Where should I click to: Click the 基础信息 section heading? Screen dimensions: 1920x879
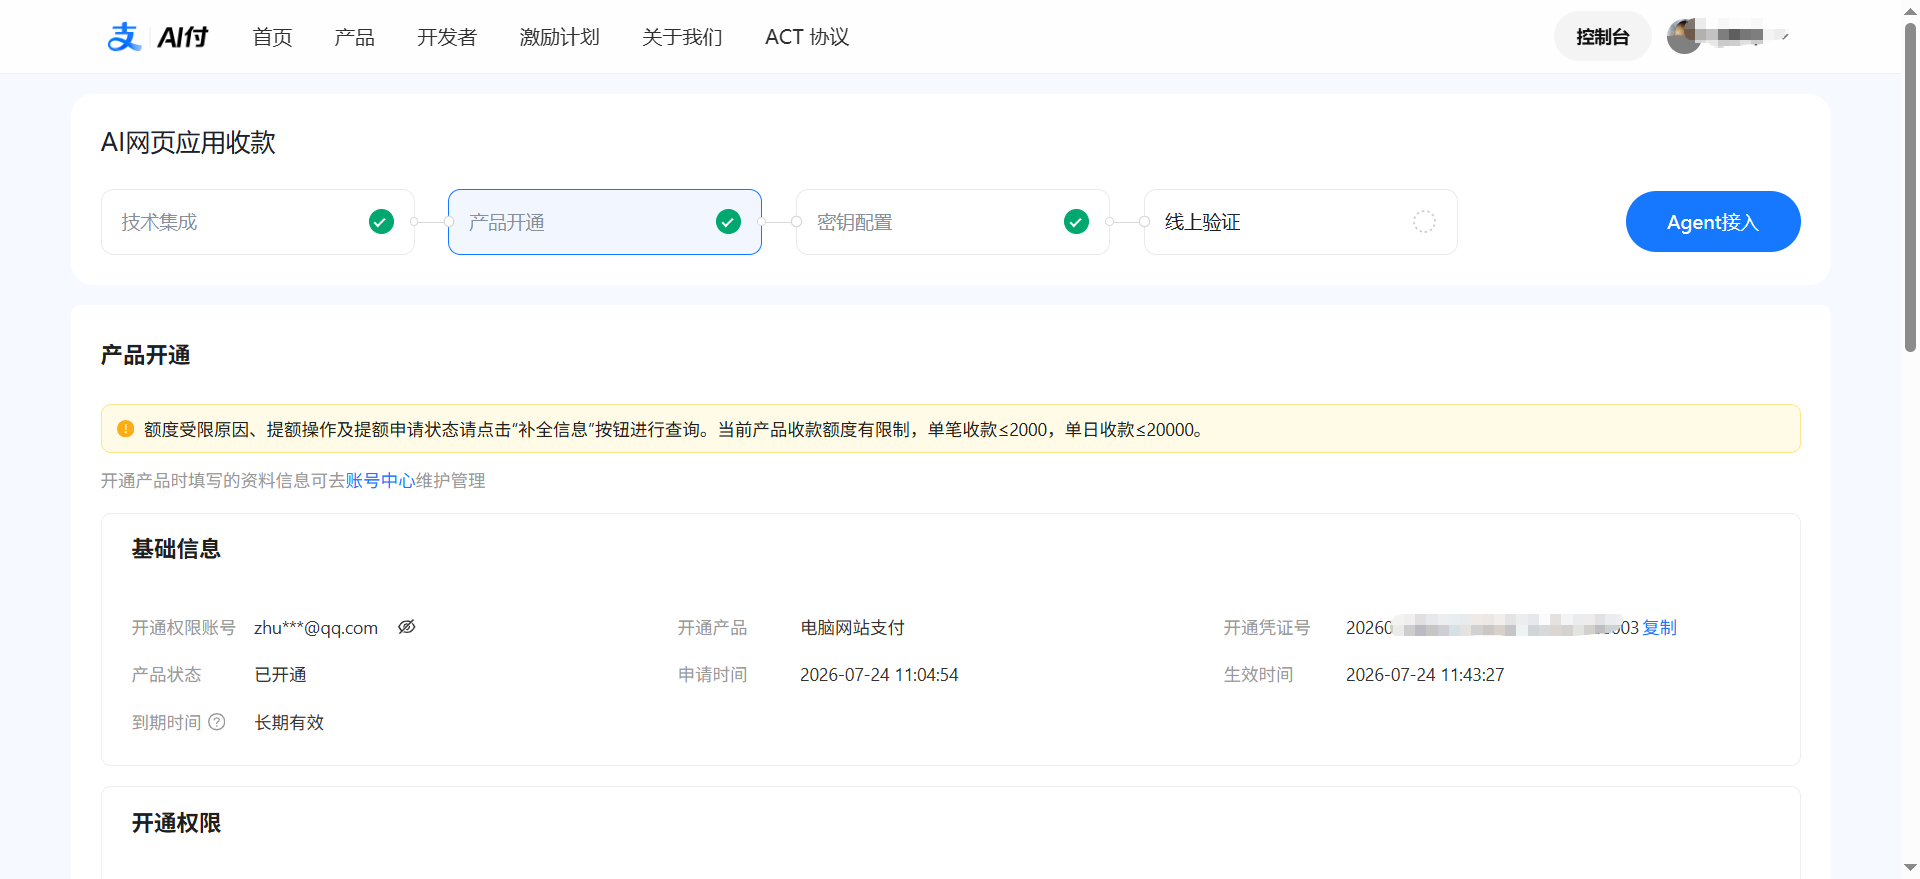176,549
